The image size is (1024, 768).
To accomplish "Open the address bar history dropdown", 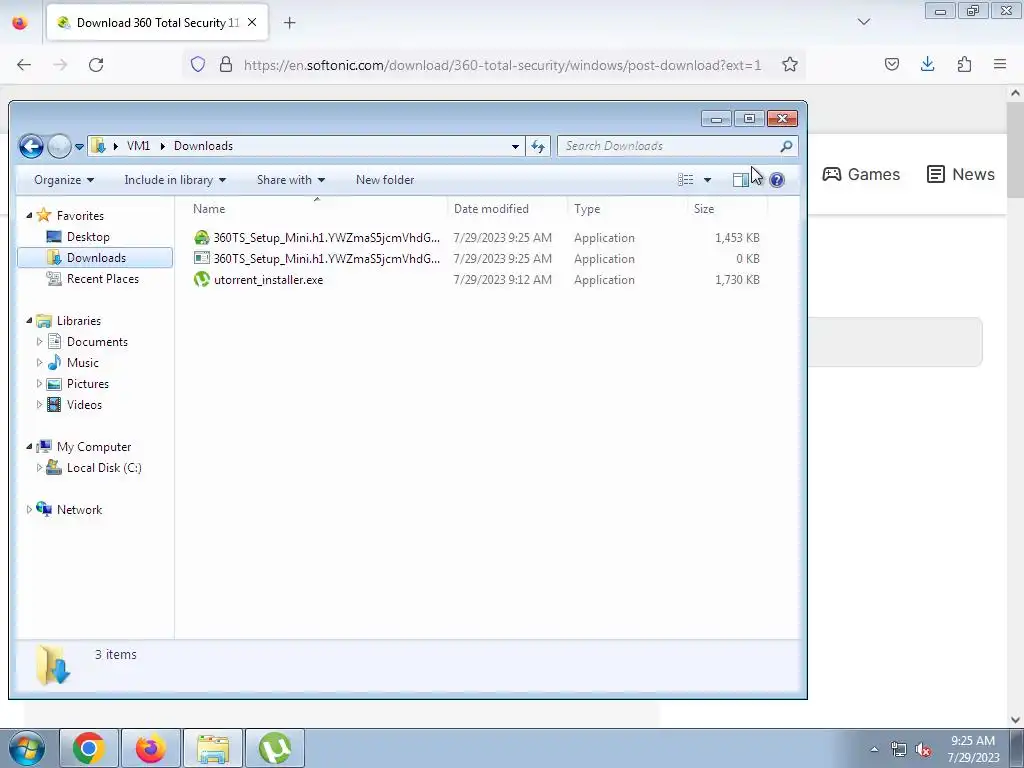I will 515,146.
